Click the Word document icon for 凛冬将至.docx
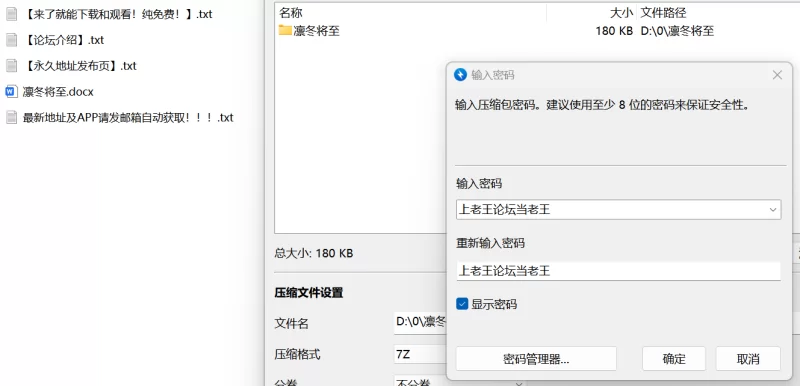 (11, 92)
